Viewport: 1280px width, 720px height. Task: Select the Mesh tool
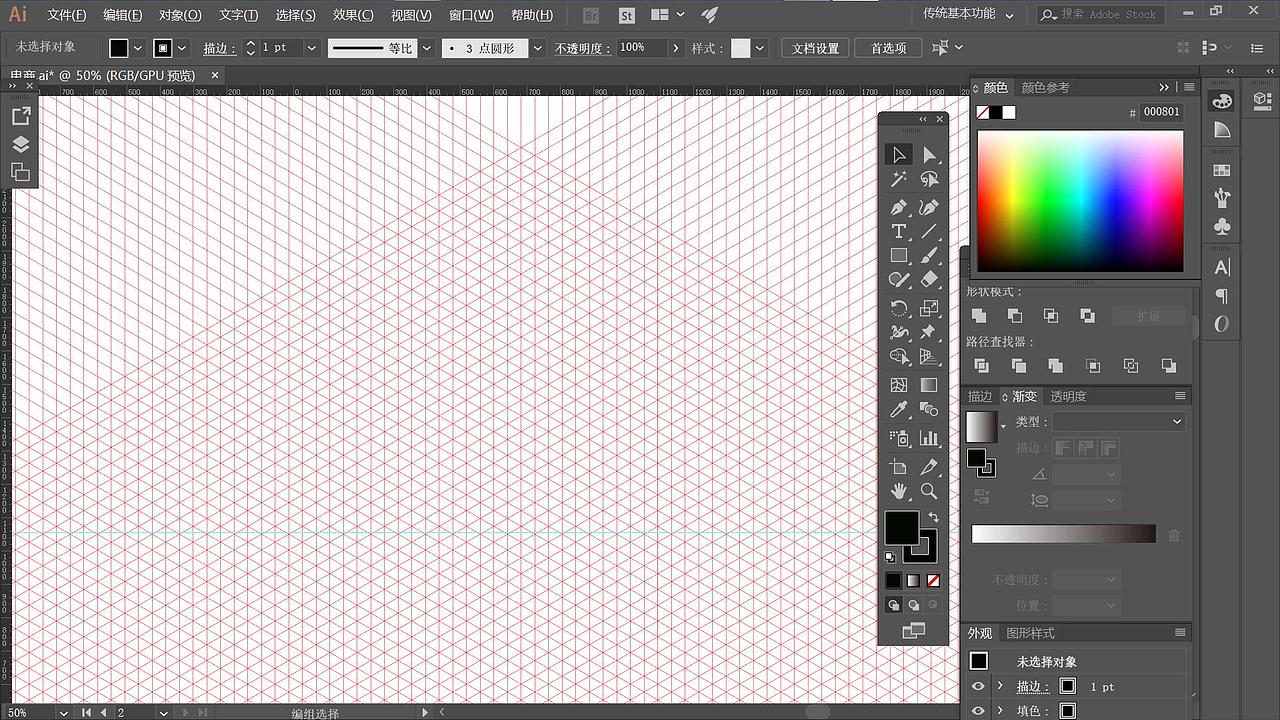click(898, 385)
